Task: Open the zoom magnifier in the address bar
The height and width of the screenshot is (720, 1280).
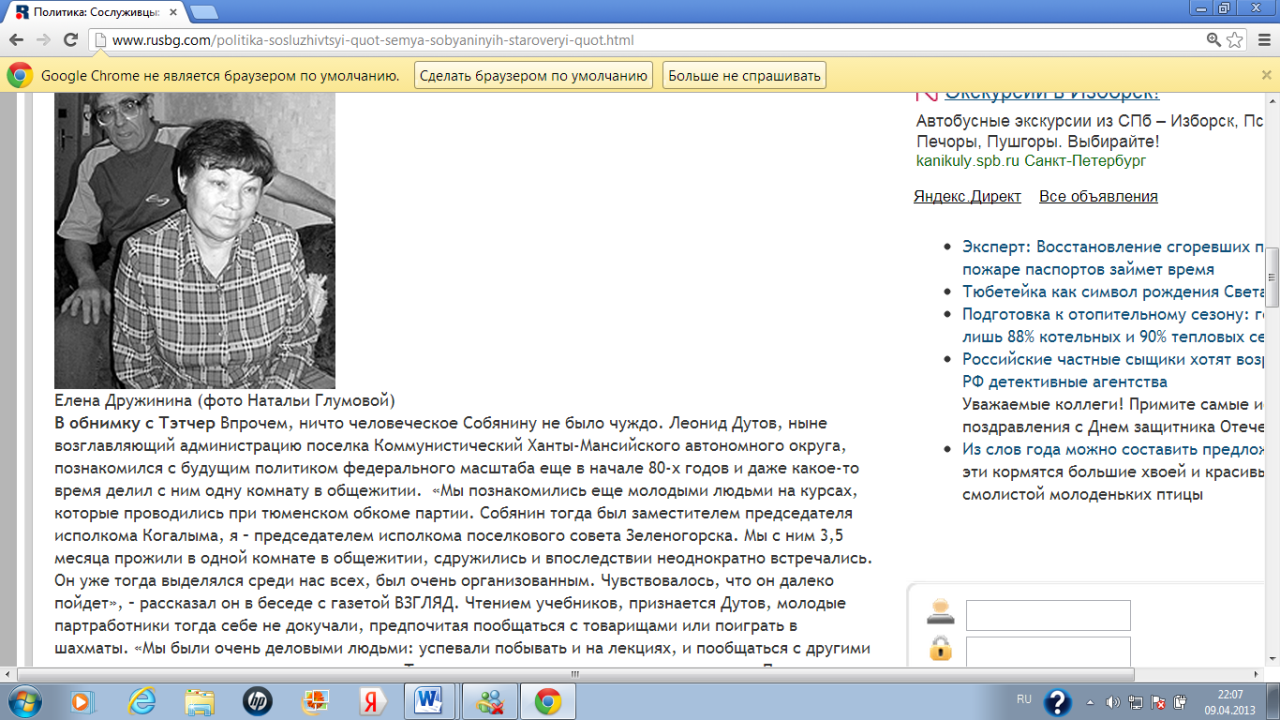Action: [x=1214, y=40]
